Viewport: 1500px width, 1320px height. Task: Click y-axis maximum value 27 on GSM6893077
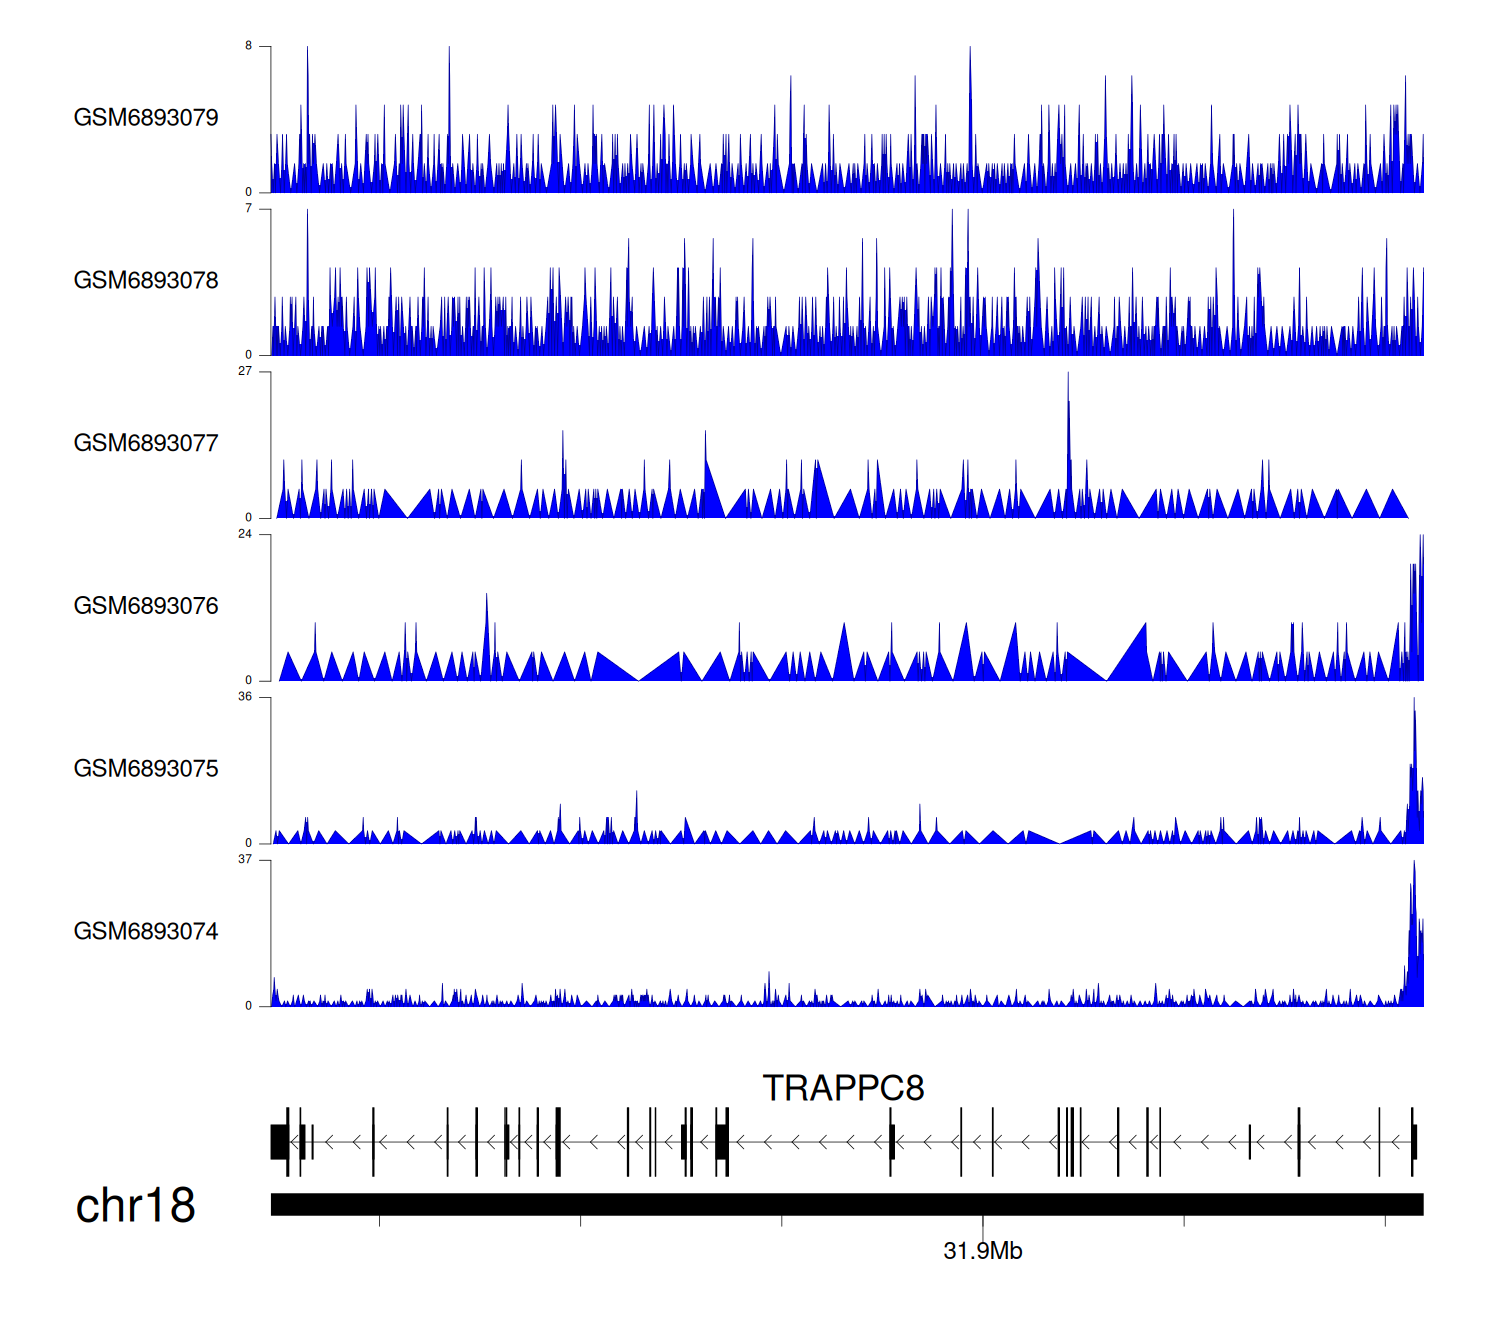coord(245,371)
